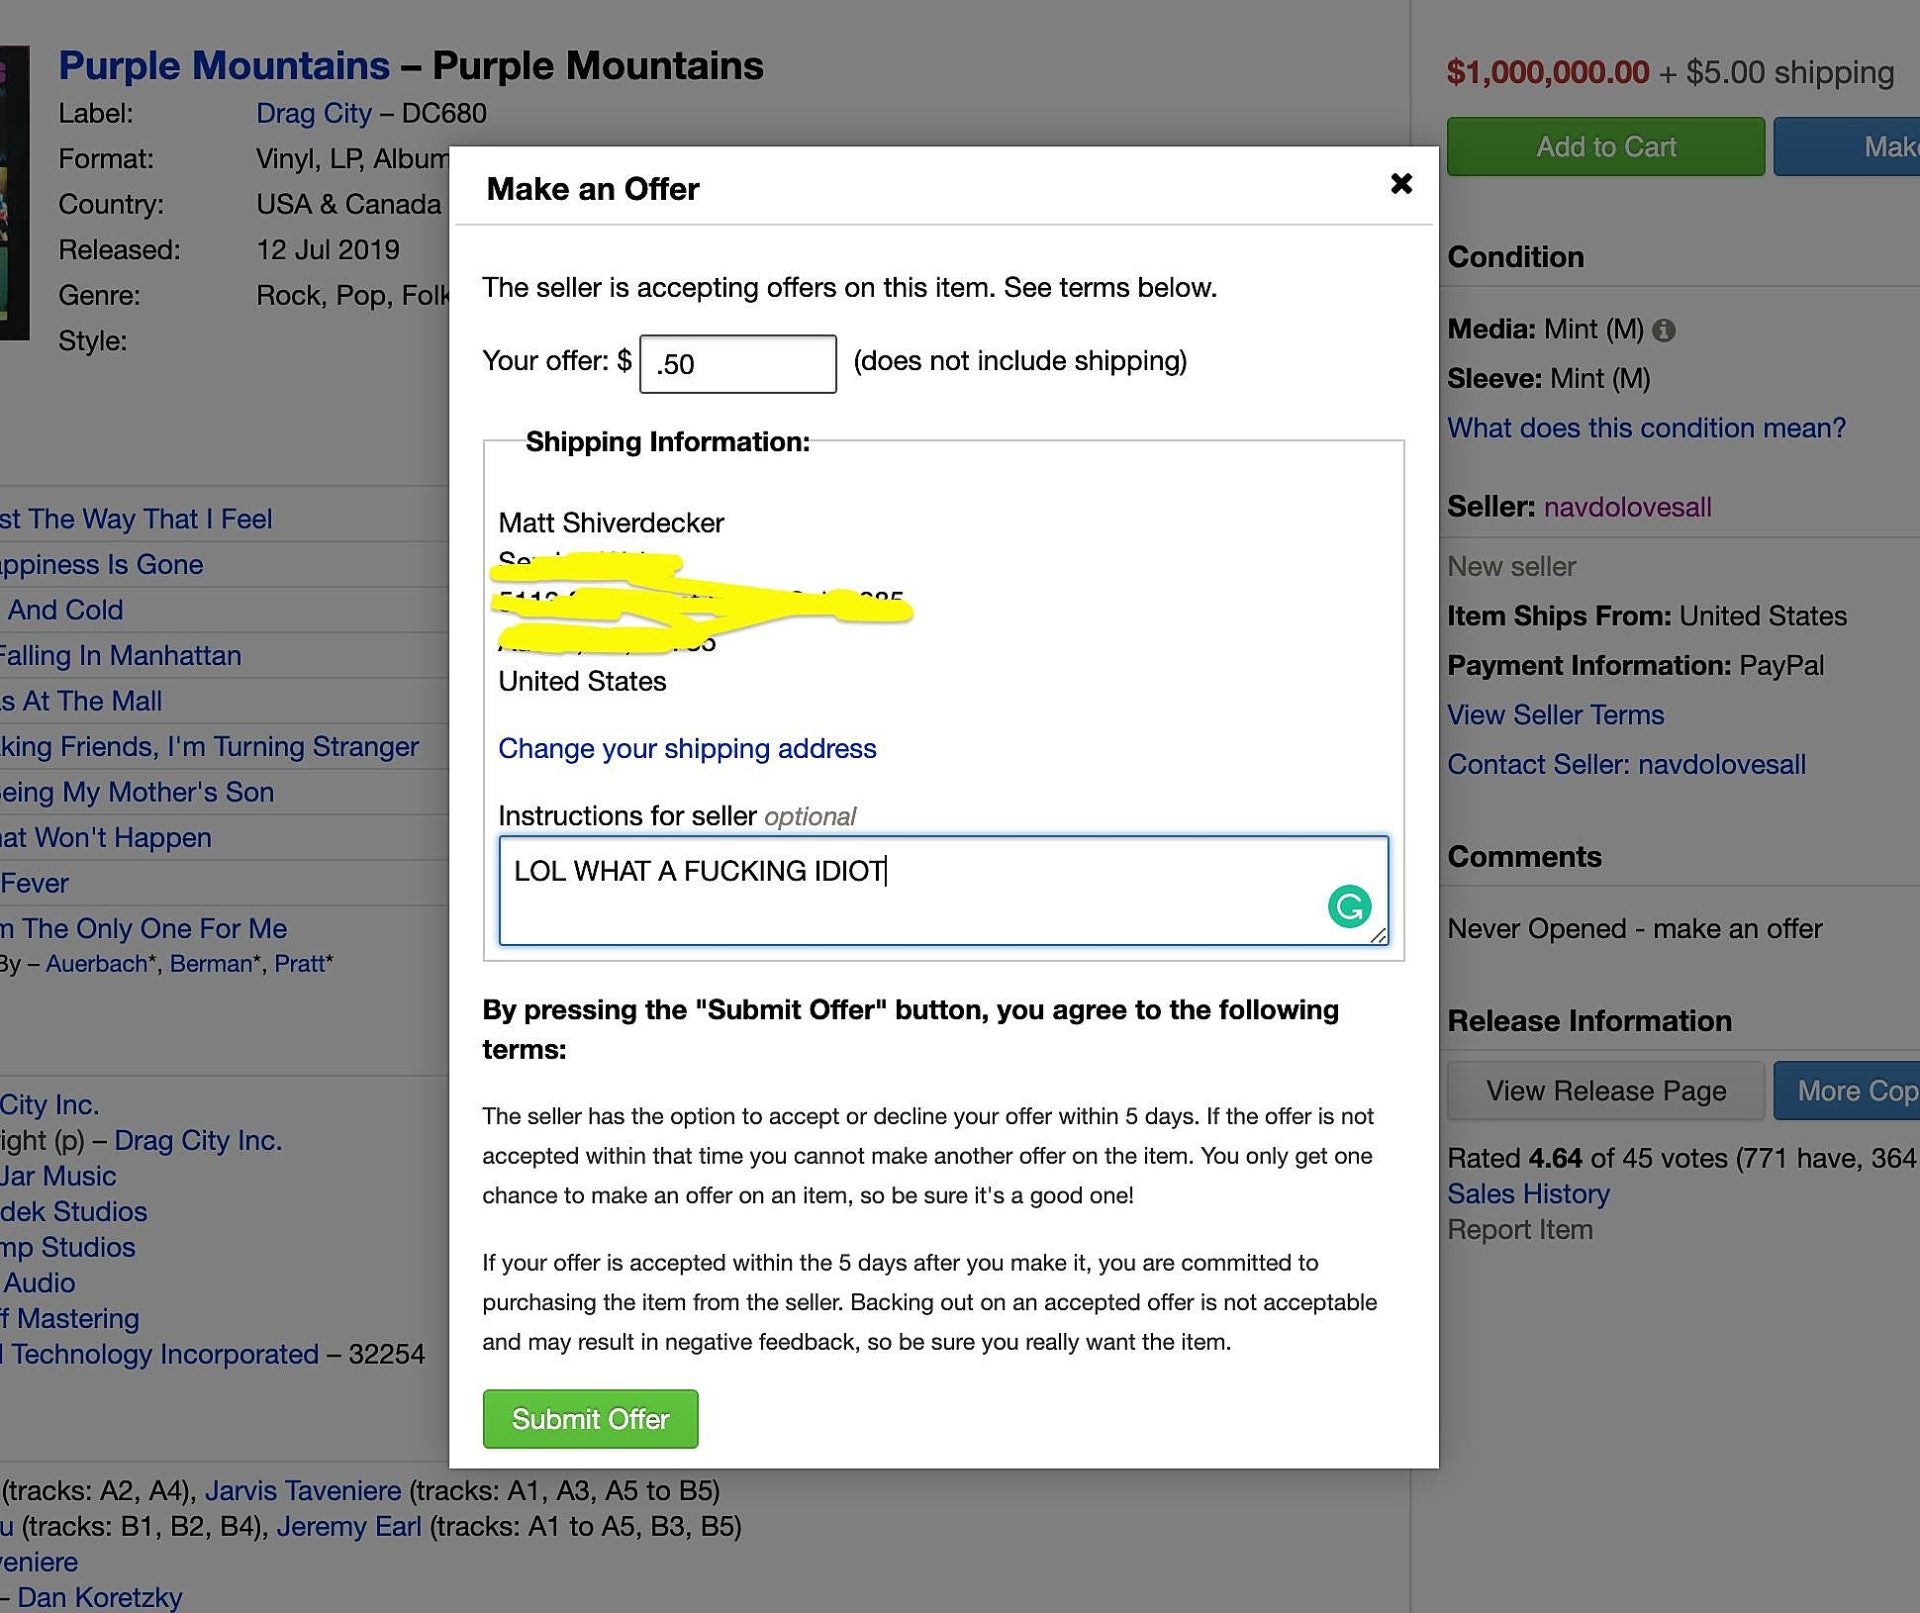Open the Drag City label link

click(x=314, y=113)
